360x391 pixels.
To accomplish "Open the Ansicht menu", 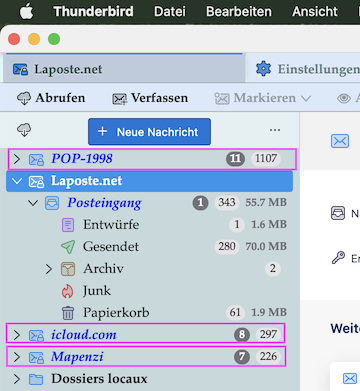I will (315, 12).
